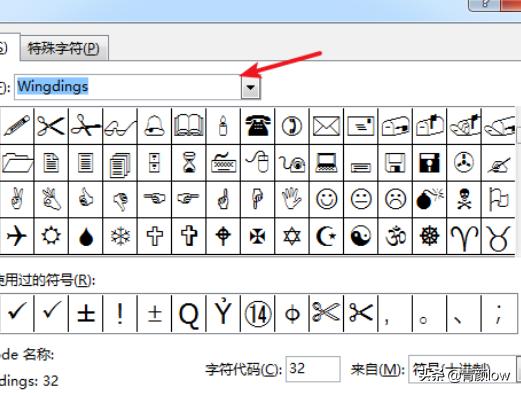
Task: Pick the black floppy disk symbol
Action: click(x=429, y=162)
